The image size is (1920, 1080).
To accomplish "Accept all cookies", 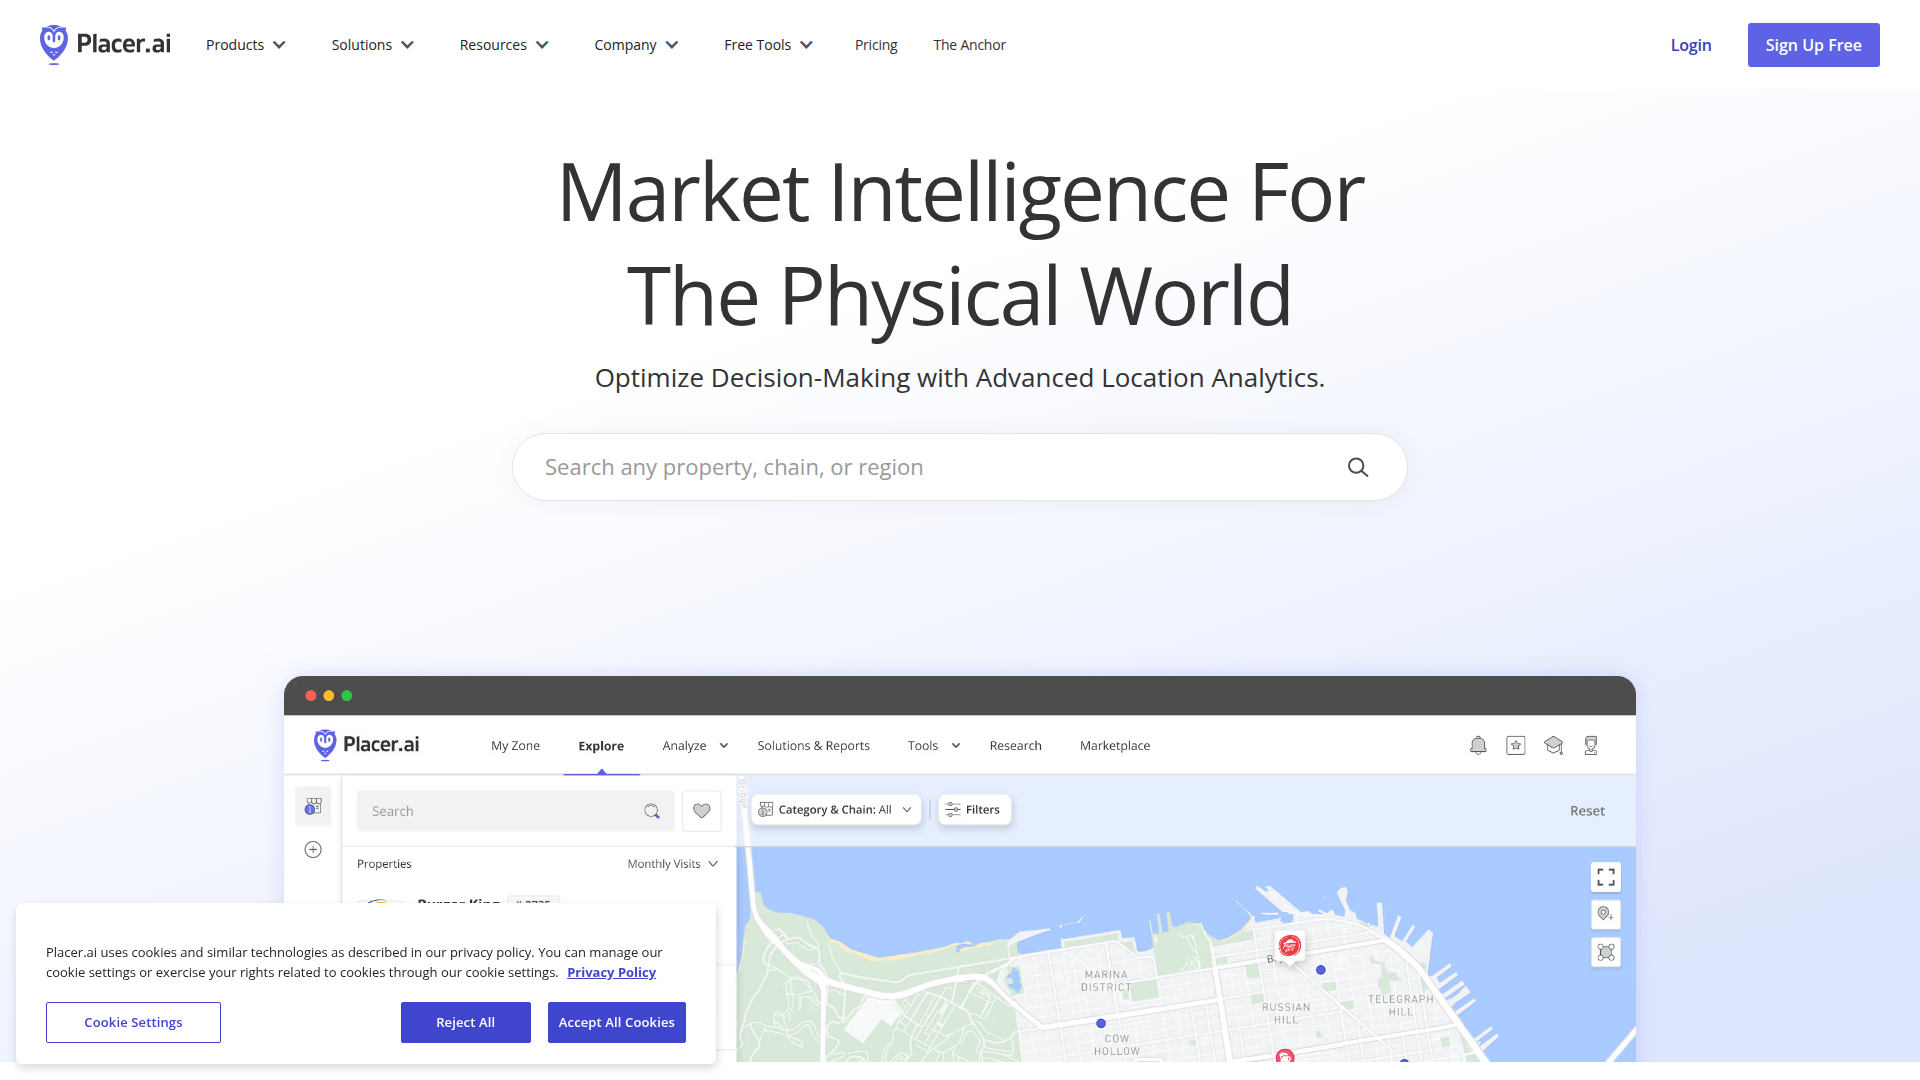I will coord(617,1022).
